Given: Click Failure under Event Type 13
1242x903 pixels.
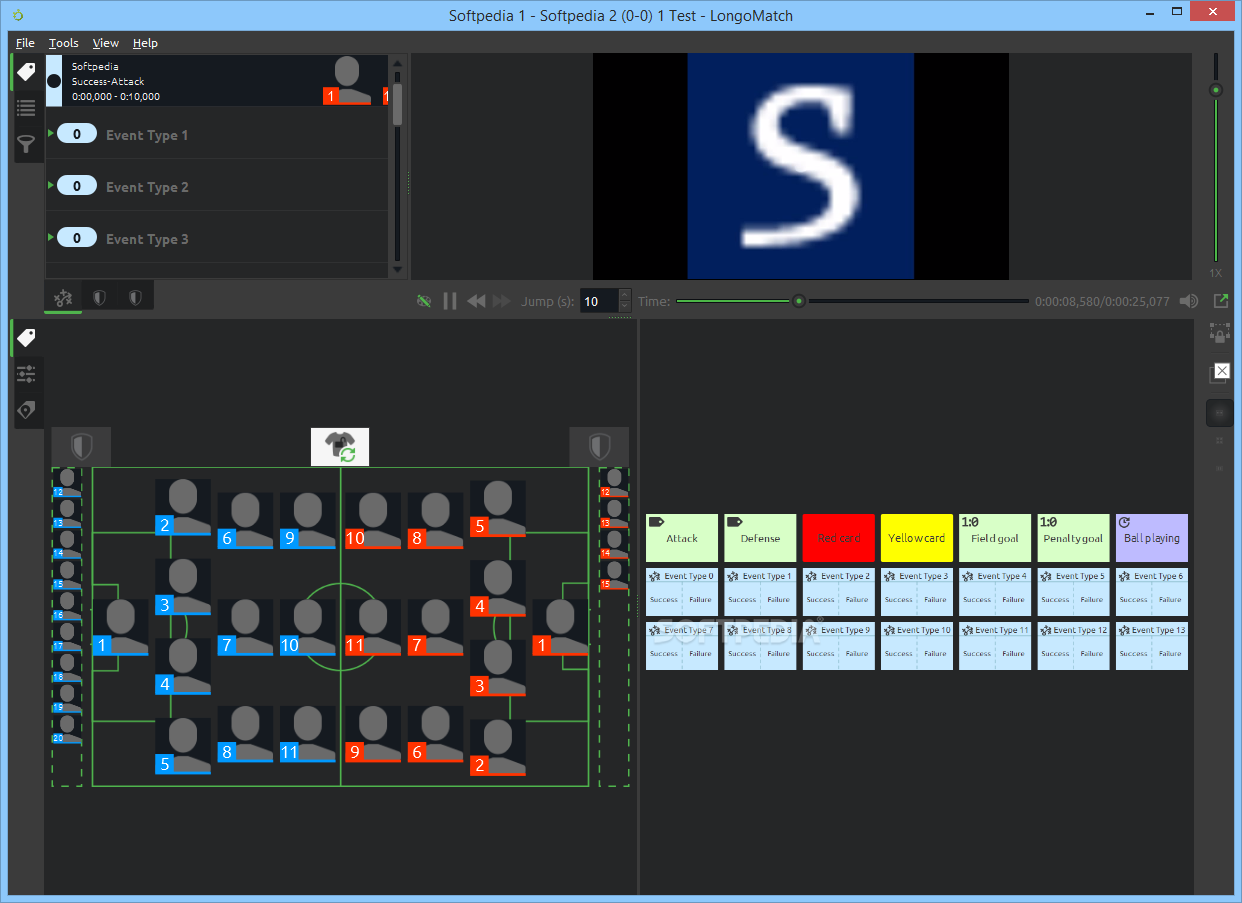Looking at the screenshot, I should click(x=1170, y=654).
